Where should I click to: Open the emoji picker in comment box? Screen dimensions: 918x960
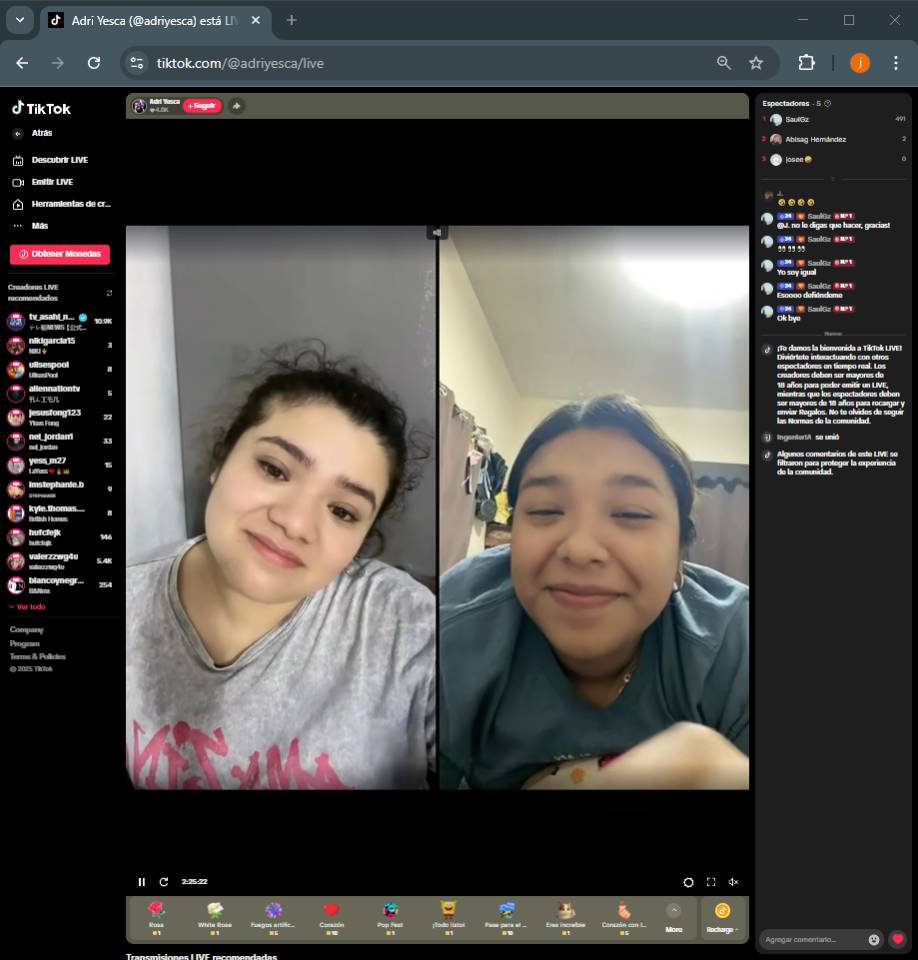point(874,939)
